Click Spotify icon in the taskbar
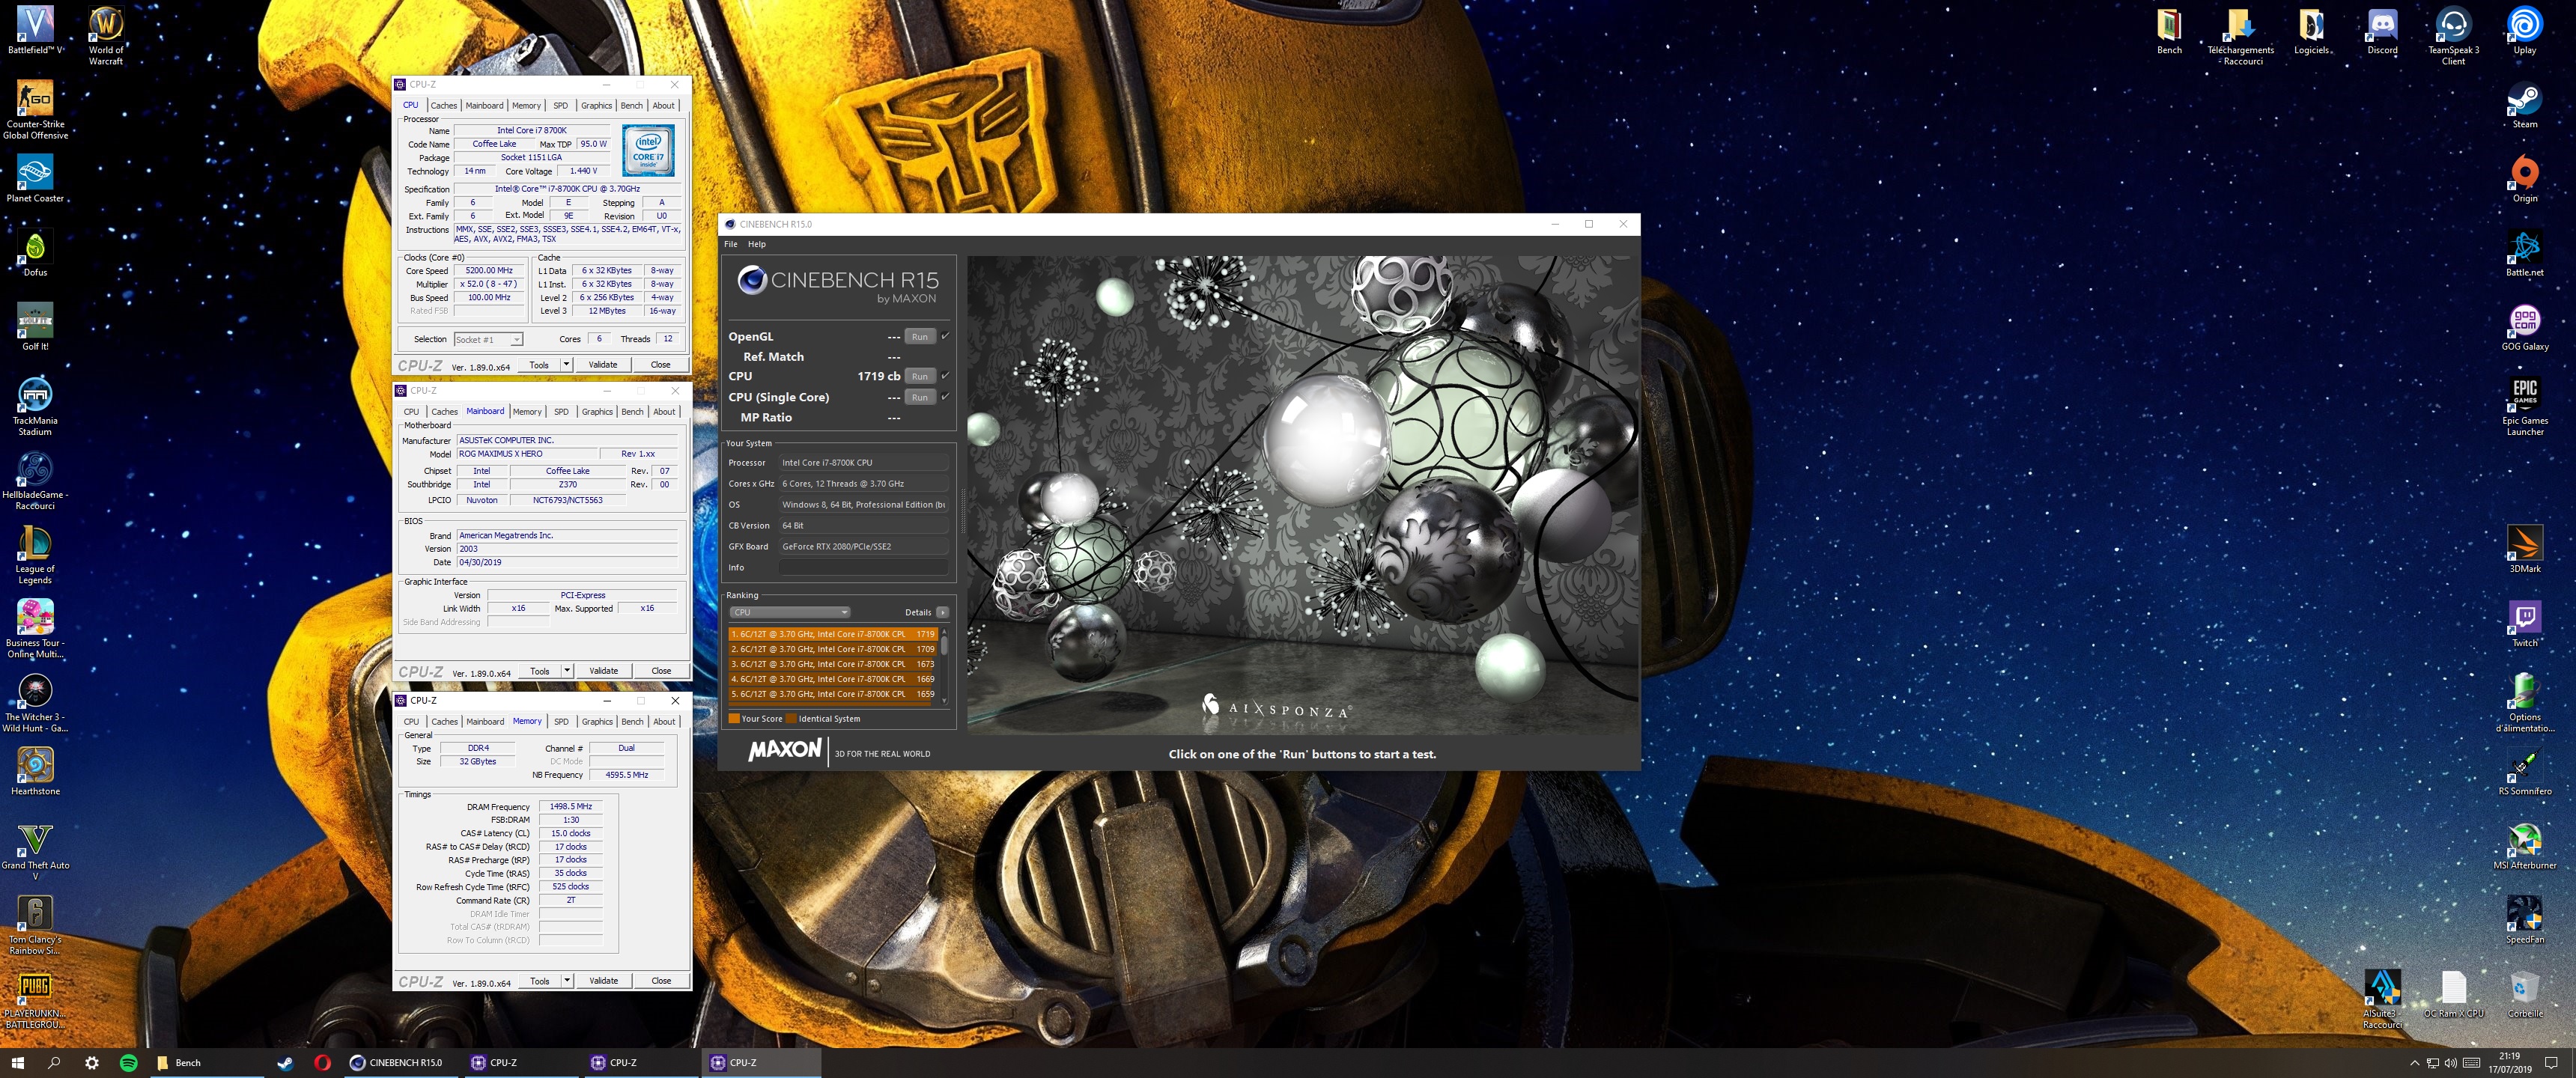Image resolution: width=2576 pixels, height=1078 pixels. pyautogui.click(x=129, y=1063)
